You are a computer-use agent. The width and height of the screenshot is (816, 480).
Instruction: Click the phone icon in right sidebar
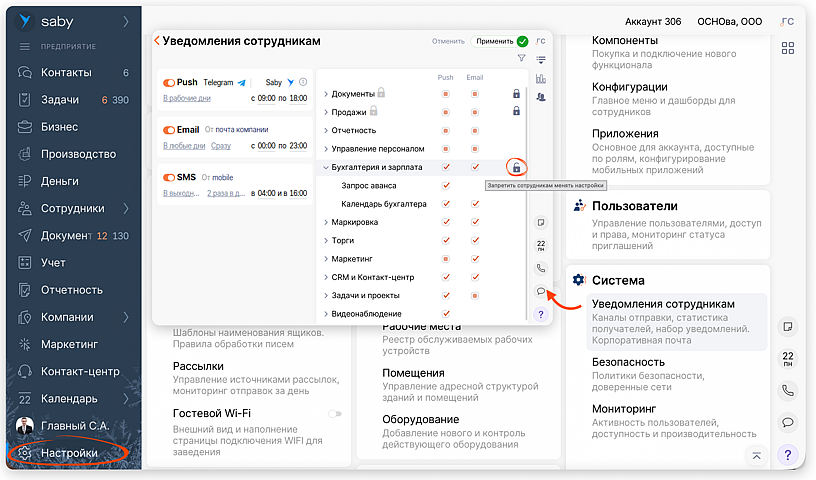(788, 391)
